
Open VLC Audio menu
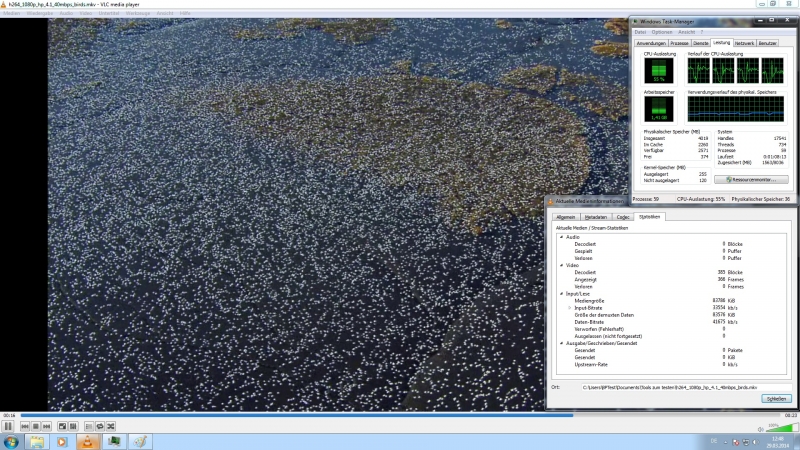[66, 13]
